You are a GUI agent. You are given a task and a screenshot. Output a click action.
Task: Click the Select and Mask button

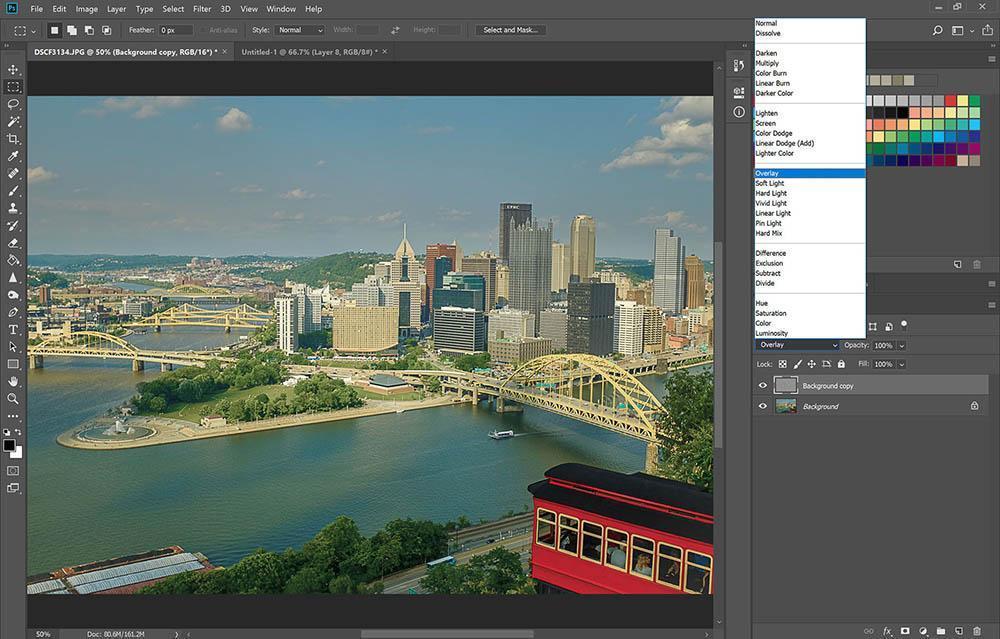coord(510,30)
